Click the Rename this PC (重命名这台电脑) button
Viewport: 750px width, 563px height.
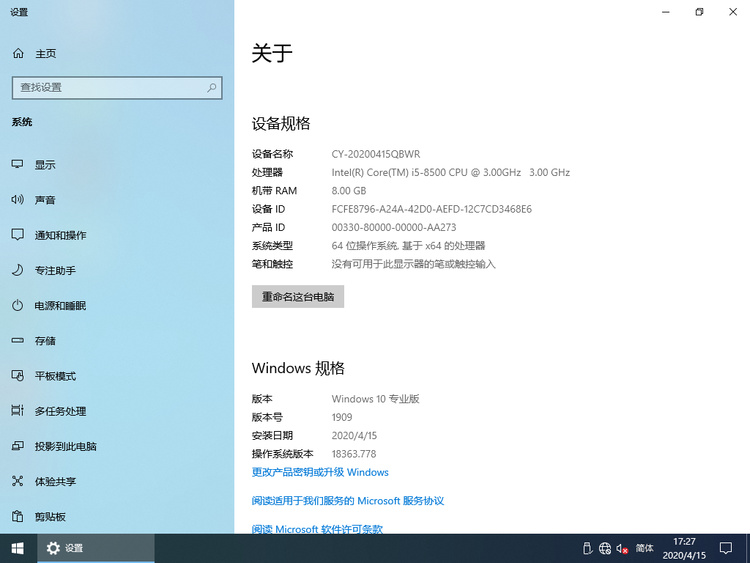click(298, 297)
